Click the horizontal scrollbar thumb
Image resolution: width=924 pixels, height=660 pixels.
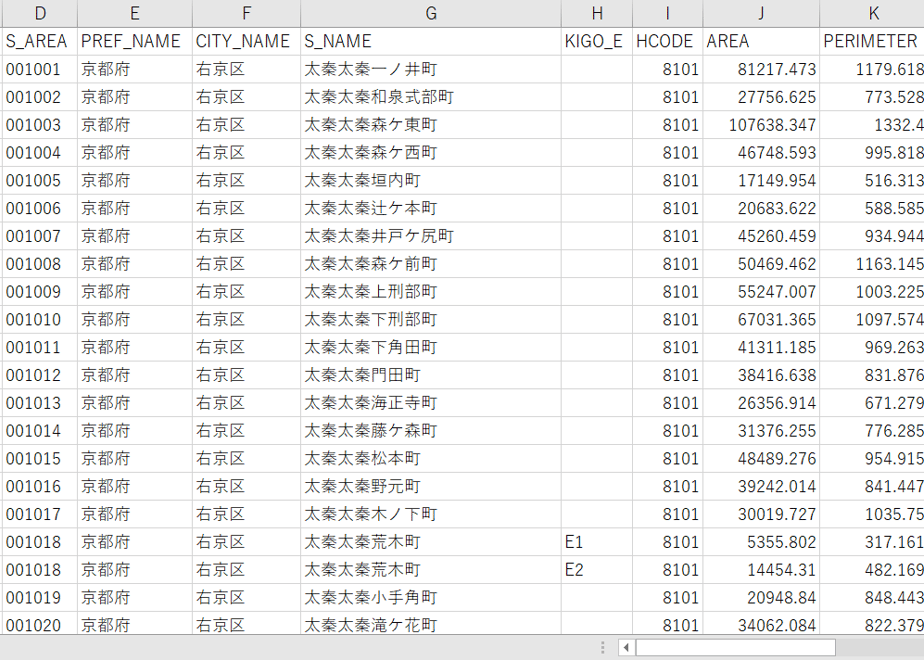coord(735,648)
